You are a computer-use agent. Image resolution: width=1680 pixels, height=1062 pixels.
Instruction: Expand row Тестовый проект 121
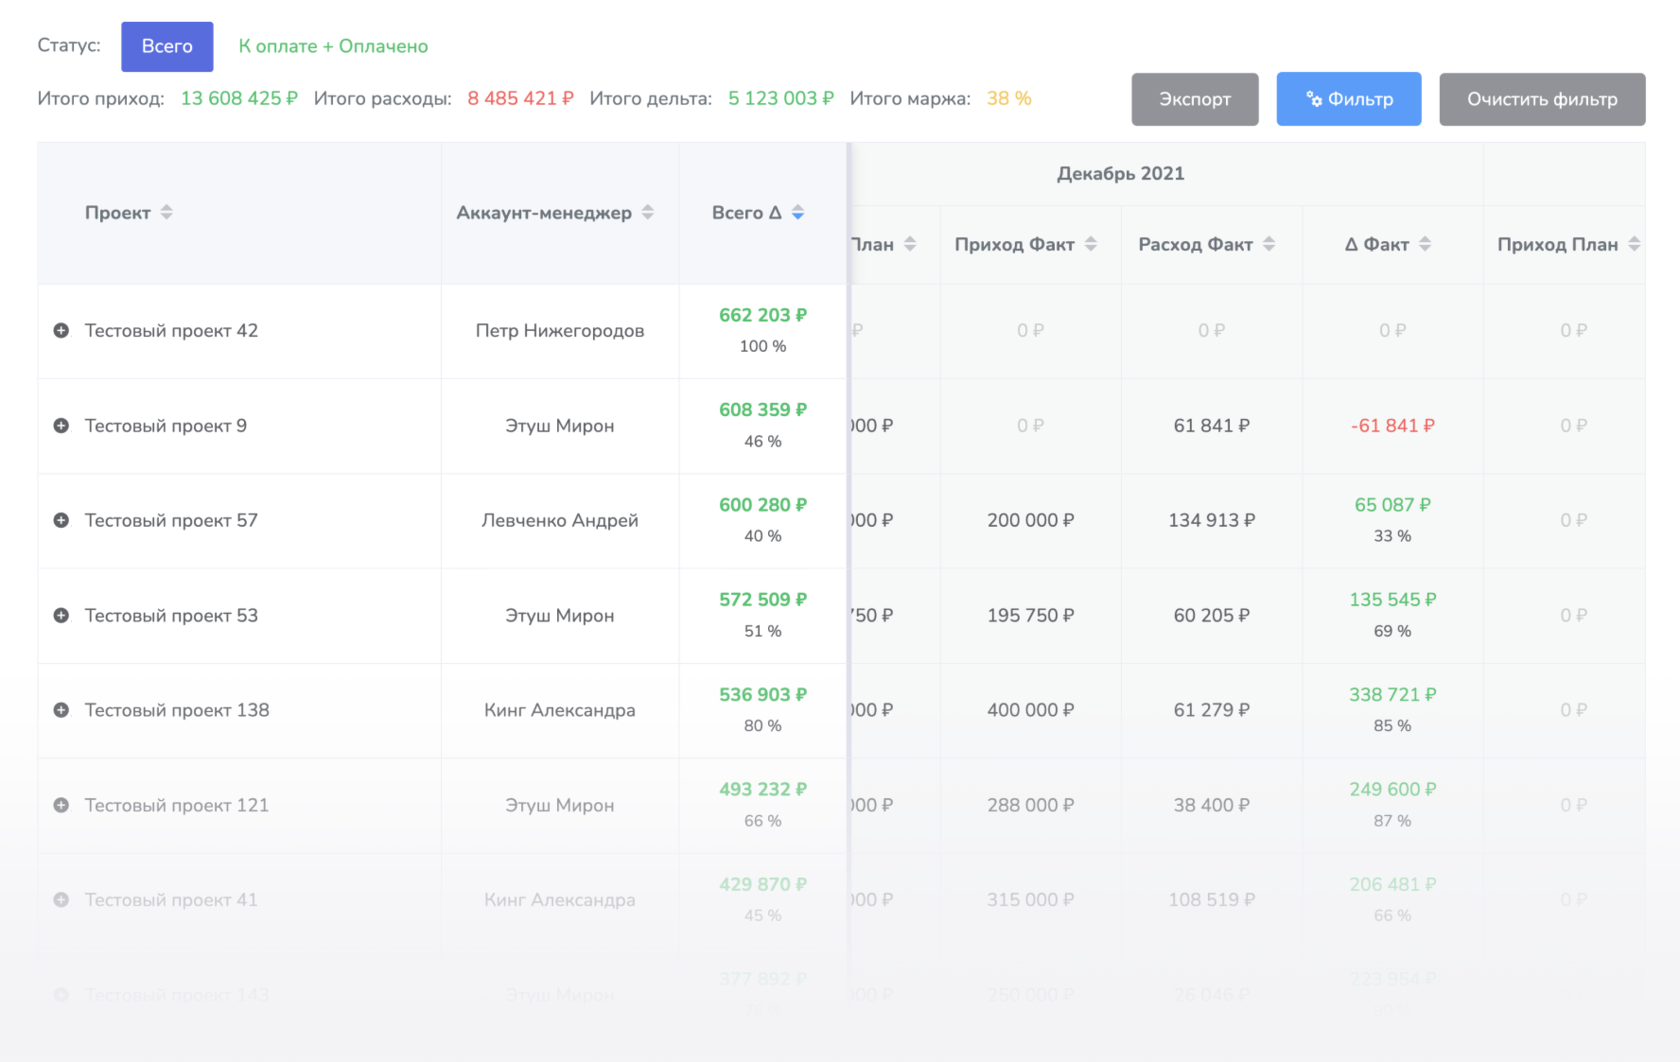[x=61, y=805]
